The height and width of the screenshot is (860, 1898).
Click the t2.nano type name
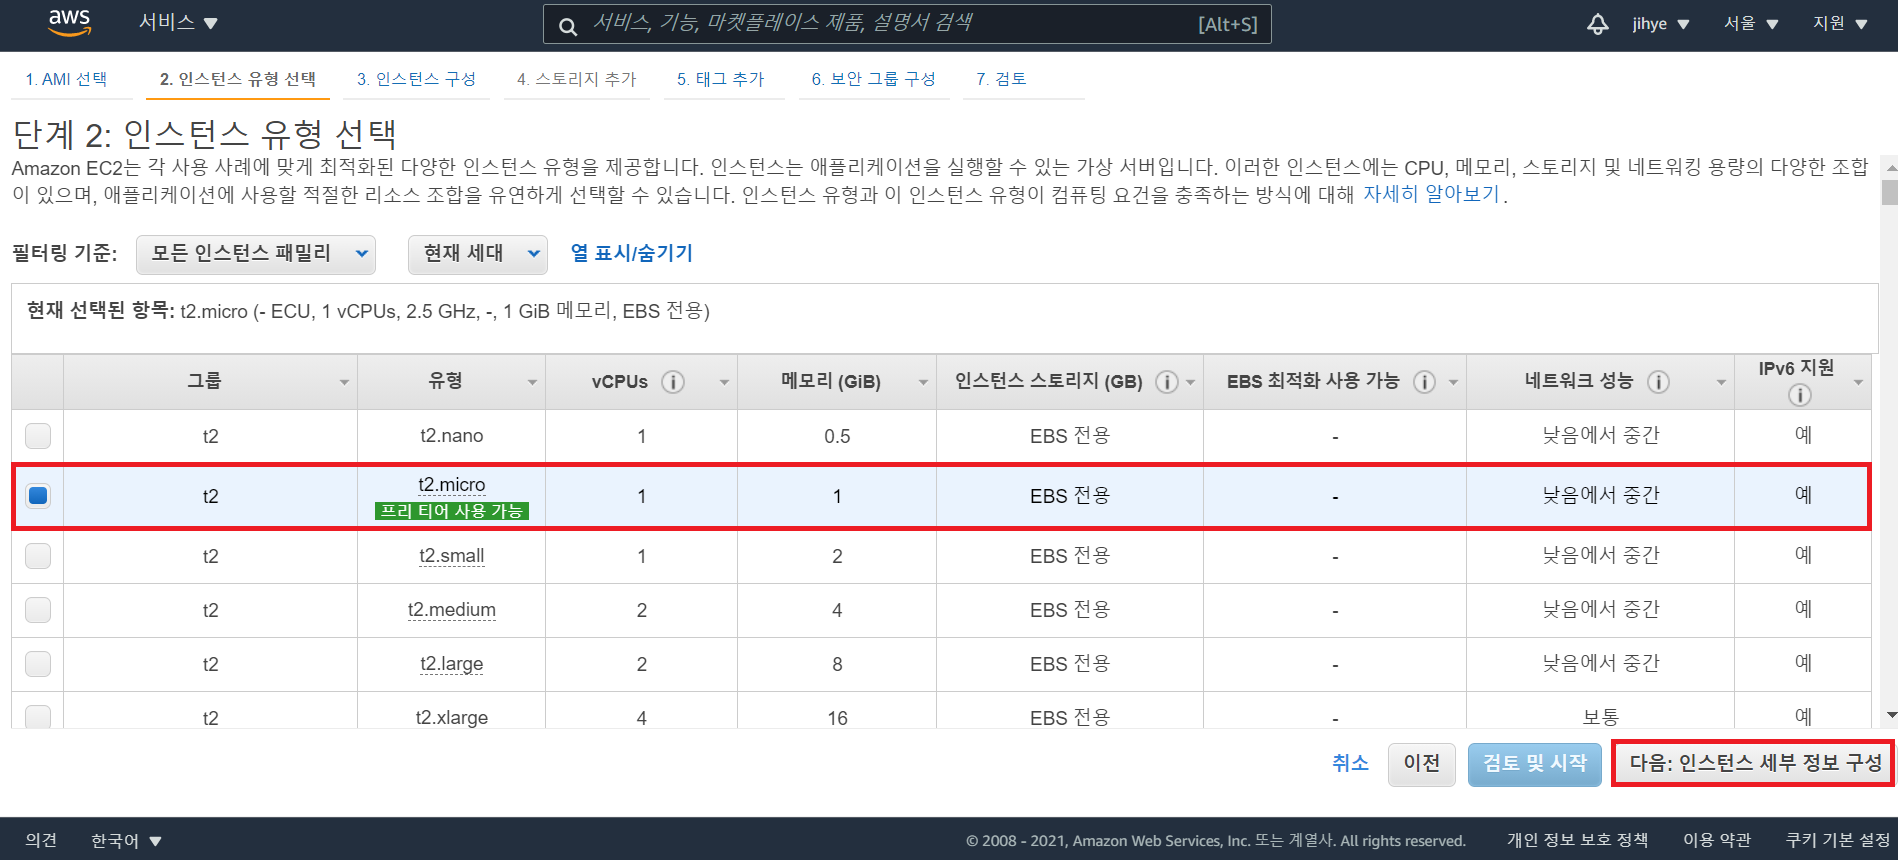tap(452, 436)
